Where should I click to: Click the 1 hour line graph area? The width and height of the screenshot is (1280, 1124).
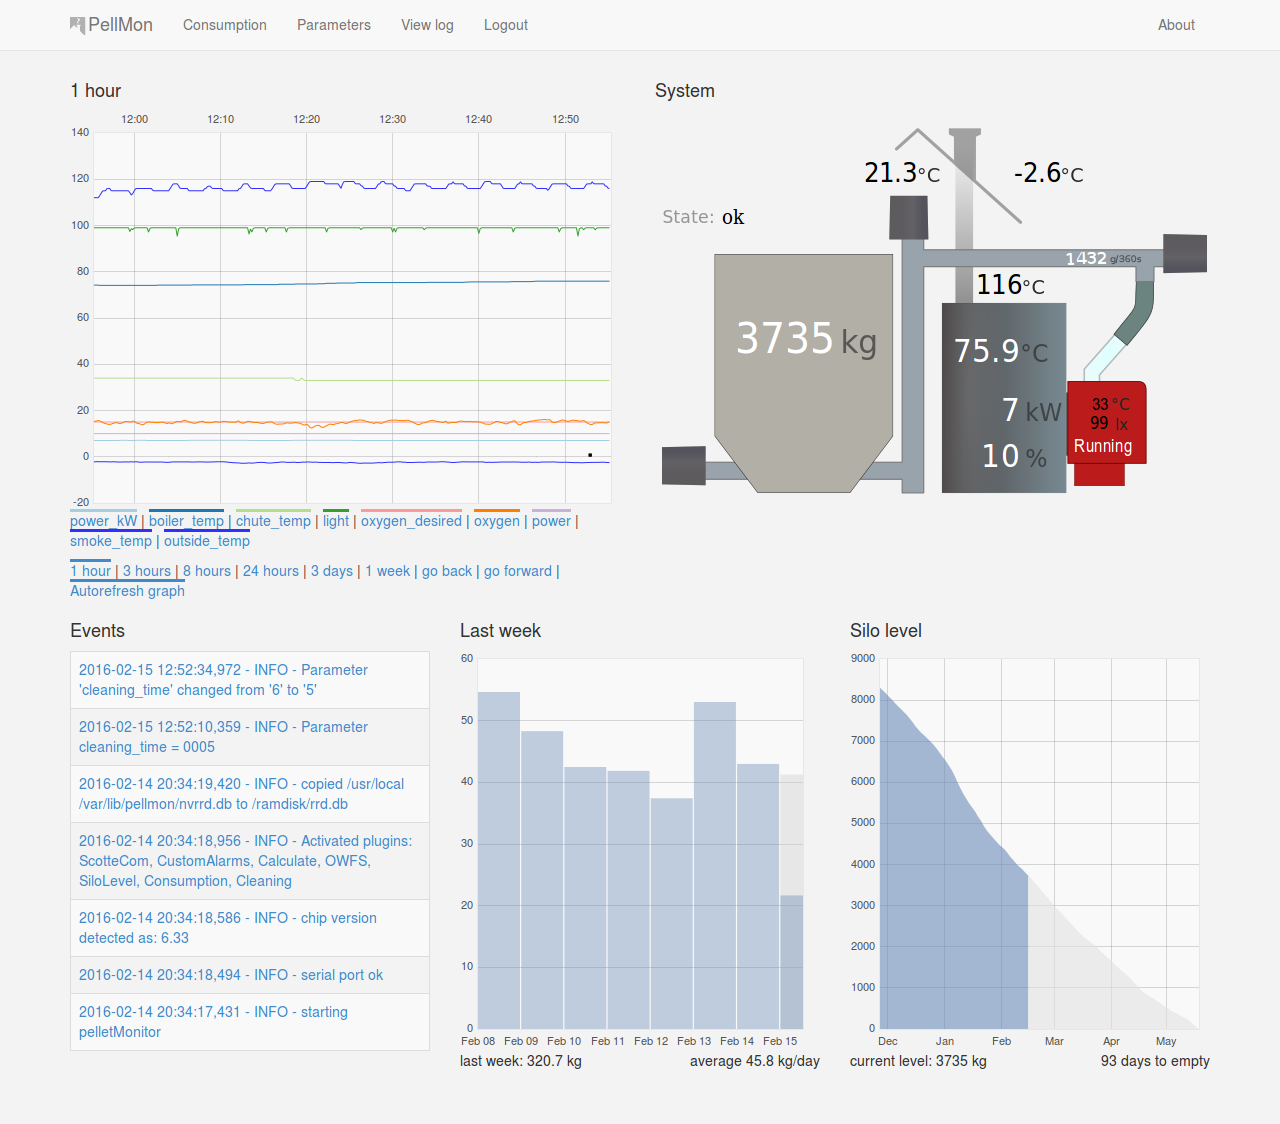click(x=352, y=318)
